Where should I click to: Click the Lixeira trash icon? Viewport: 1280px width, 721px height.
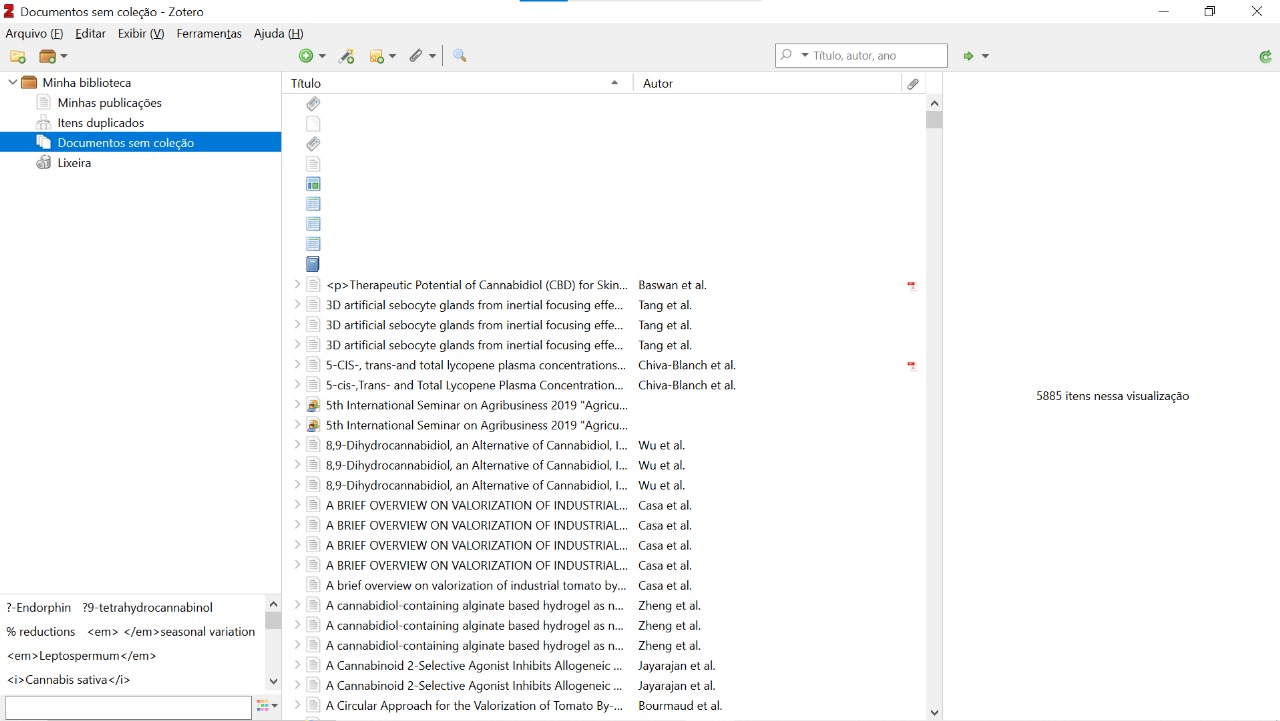pyautogui.click(x=43, y=163)
